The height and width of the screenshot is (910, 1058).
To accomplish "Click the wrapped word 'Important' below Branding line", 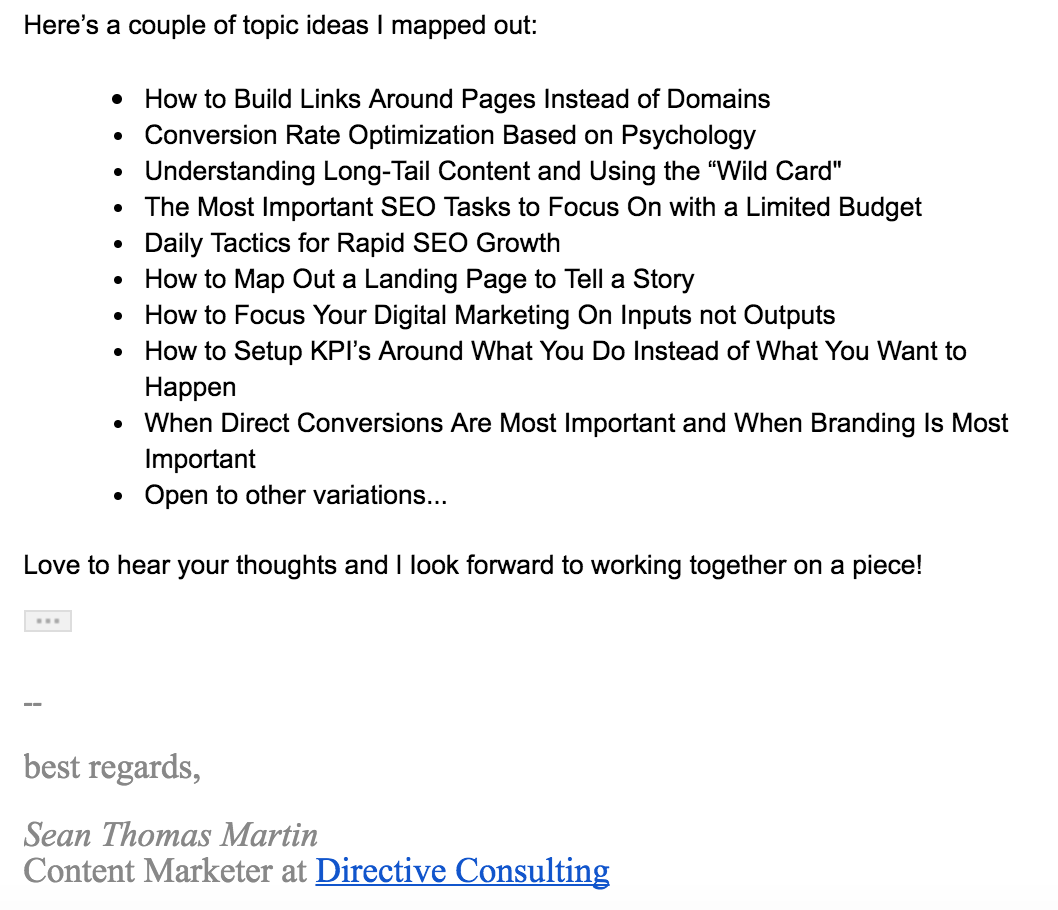I will pyautogui.click(x=200, y=459).
